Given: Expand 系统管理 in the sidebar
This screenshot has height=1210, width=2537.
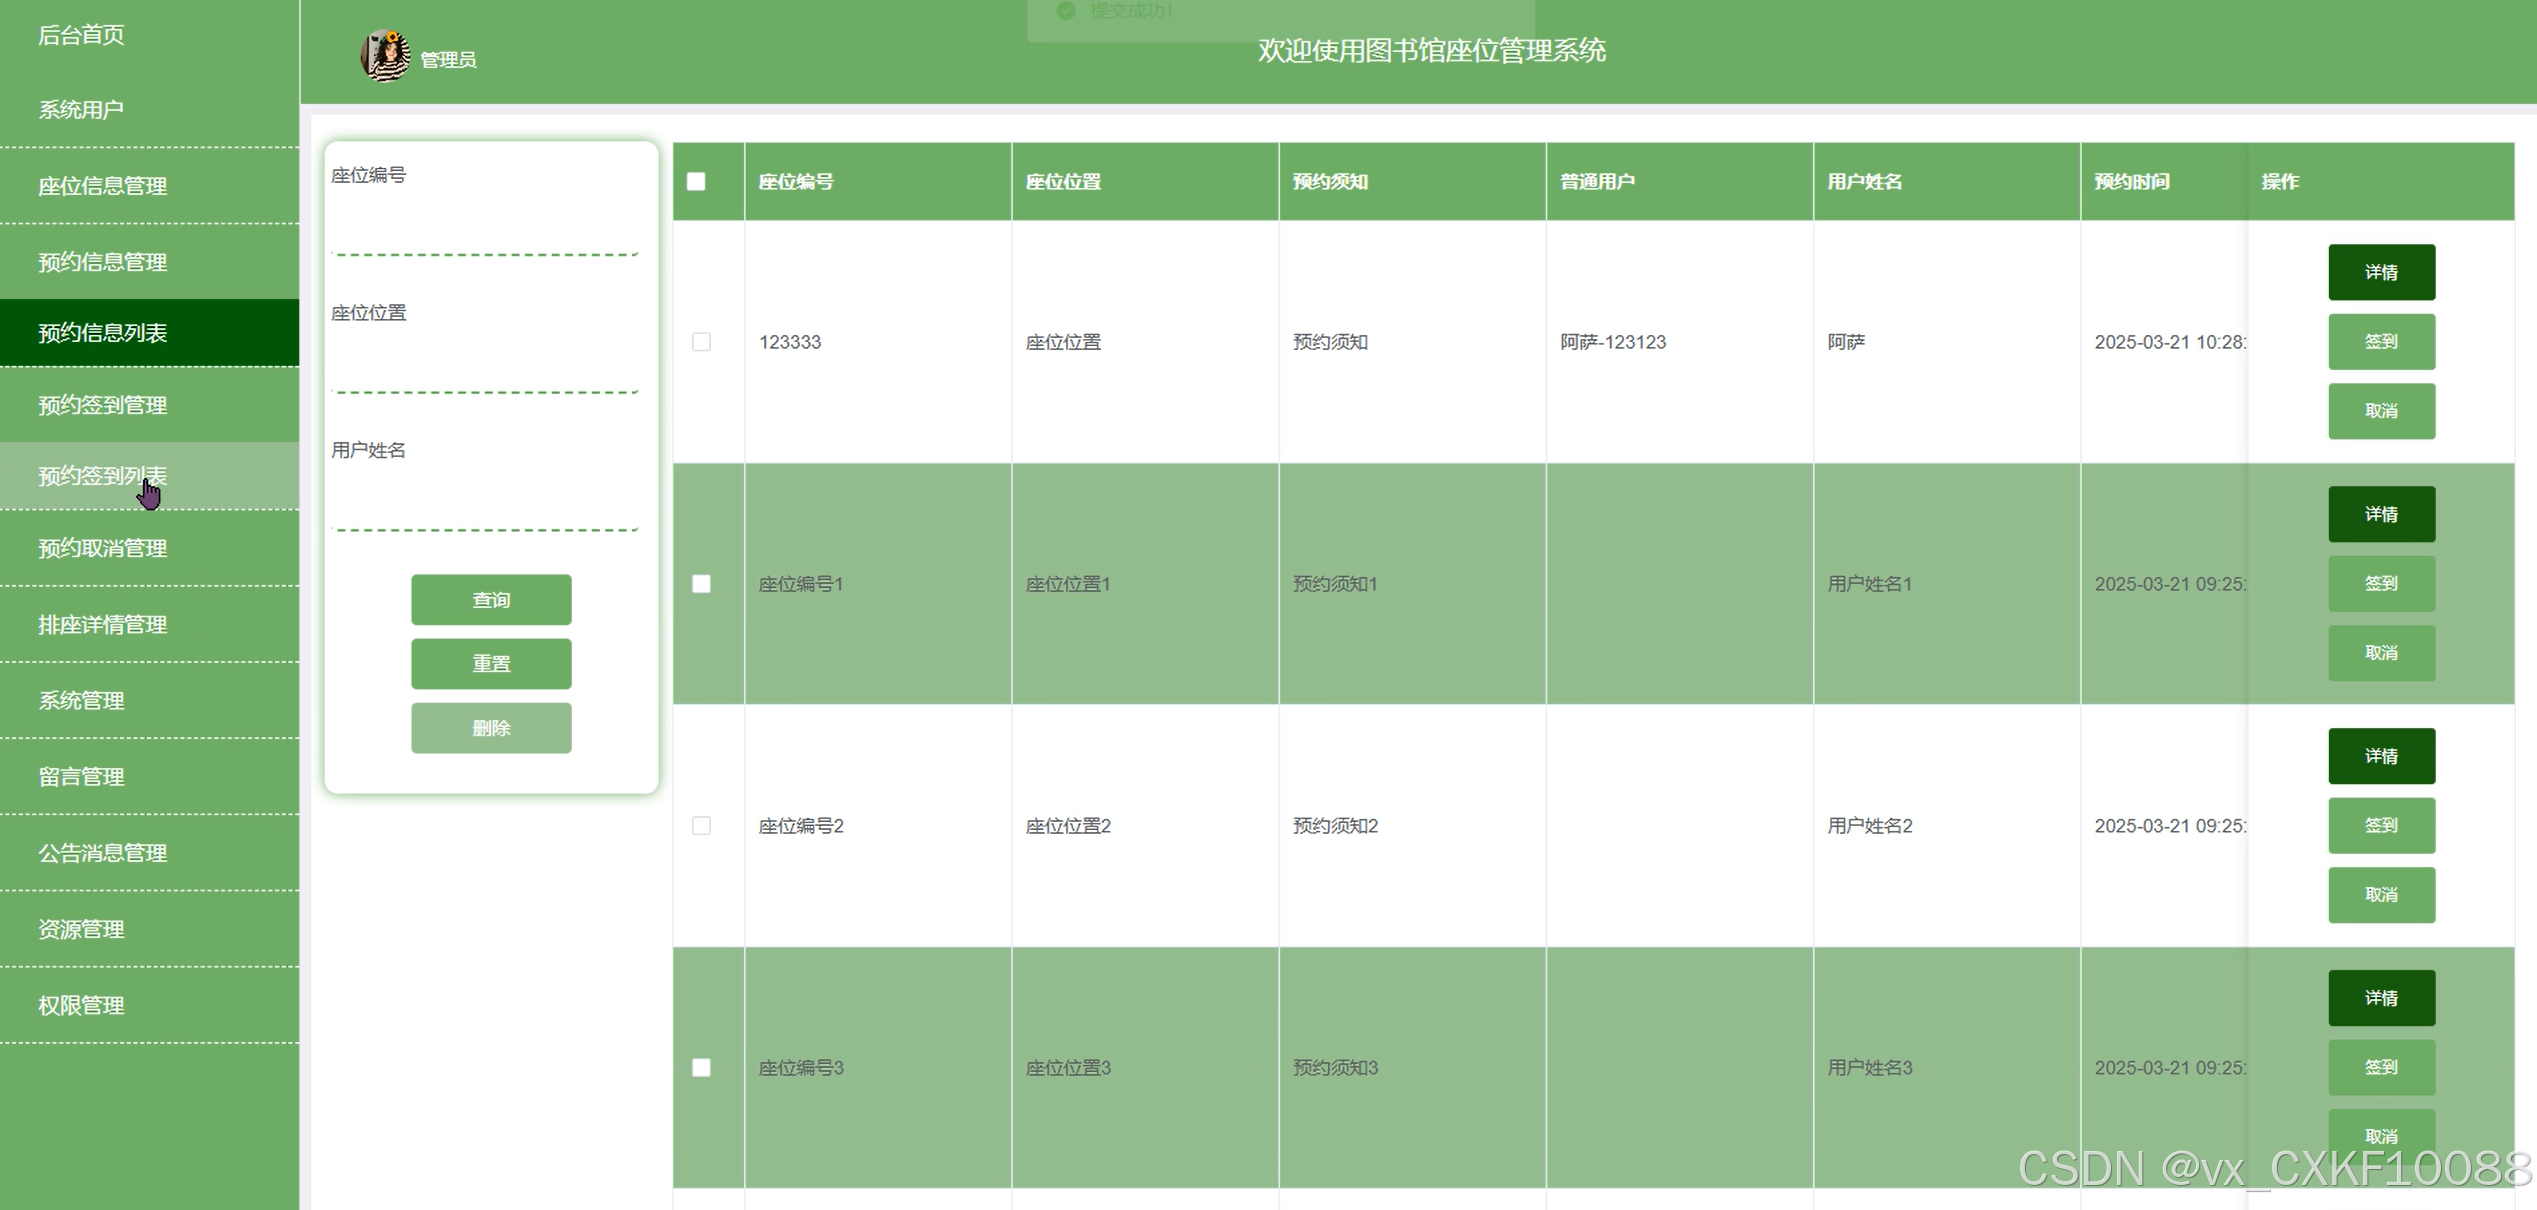Looking at the screenshot, I should click(x=82, y=701).
